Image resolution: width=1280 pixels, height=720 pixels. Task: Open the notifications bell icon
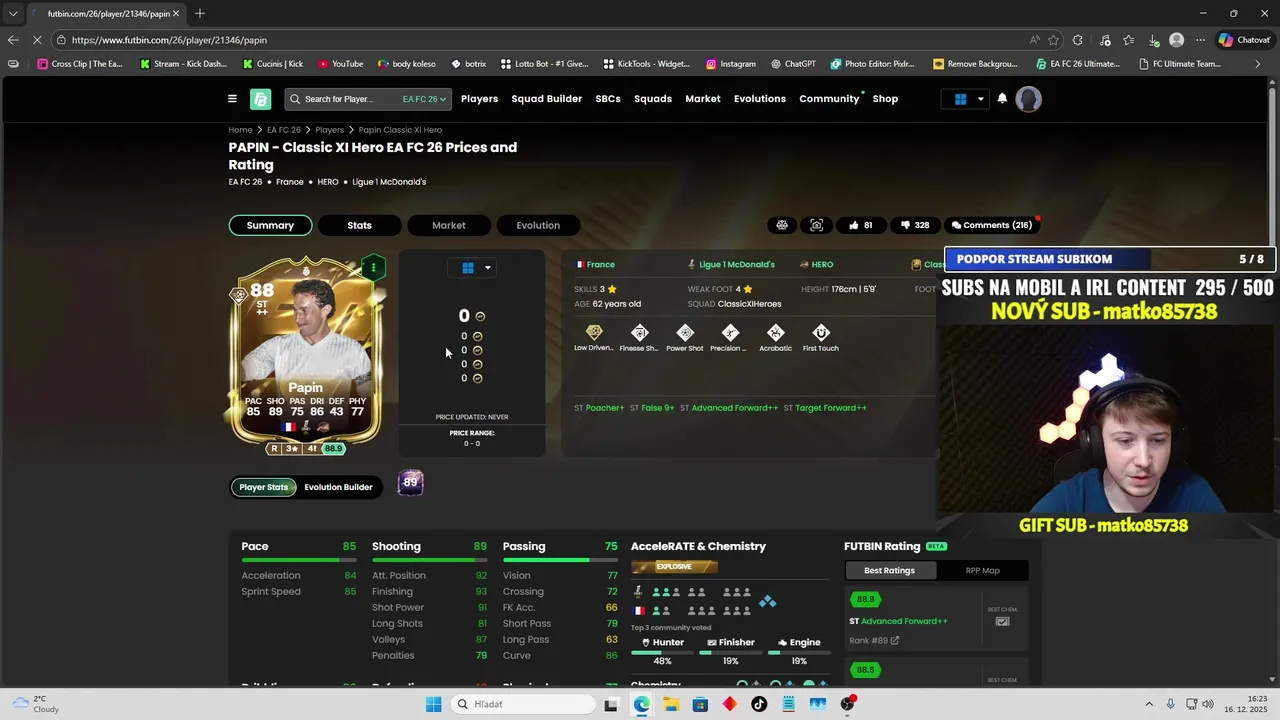[1002, 99]
